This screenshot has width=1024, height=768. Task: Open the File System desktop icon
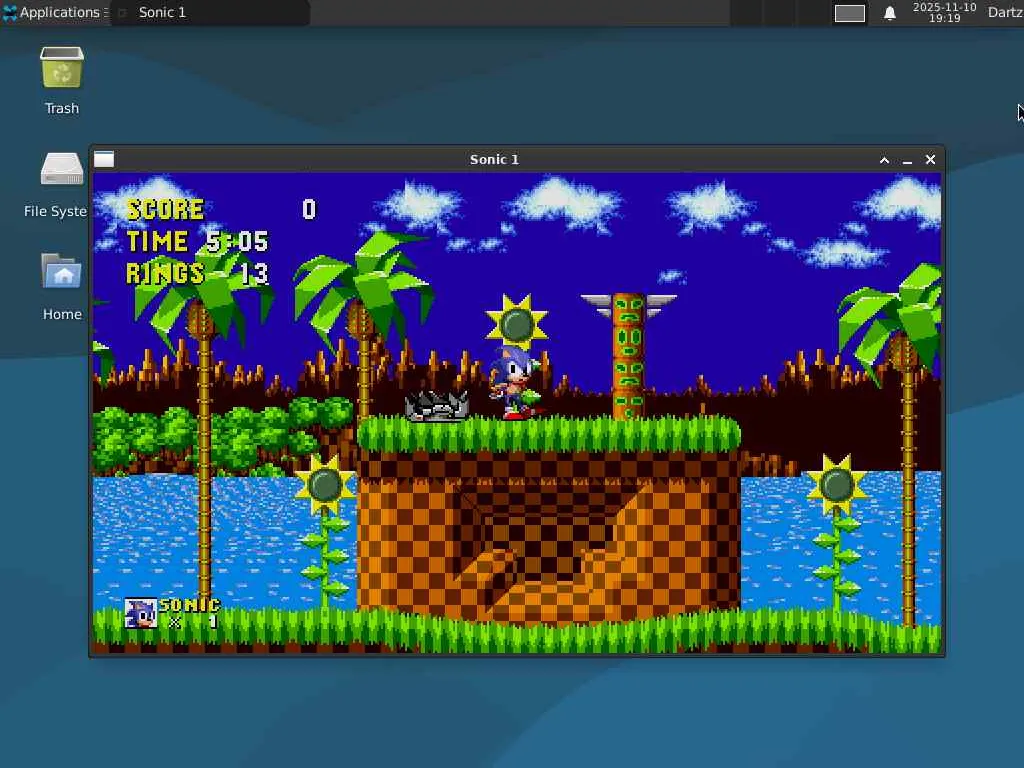[x=56, y=184]
